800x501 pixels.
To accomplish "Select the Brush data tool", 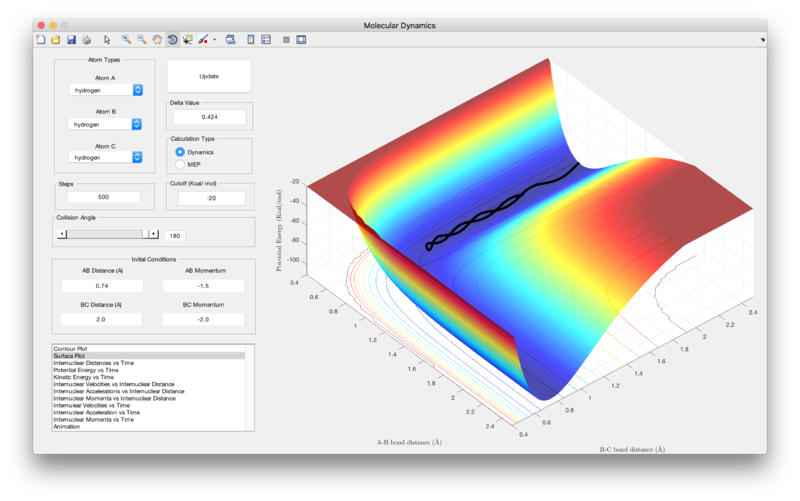I will pyautogui.click(x=203, y=39).
